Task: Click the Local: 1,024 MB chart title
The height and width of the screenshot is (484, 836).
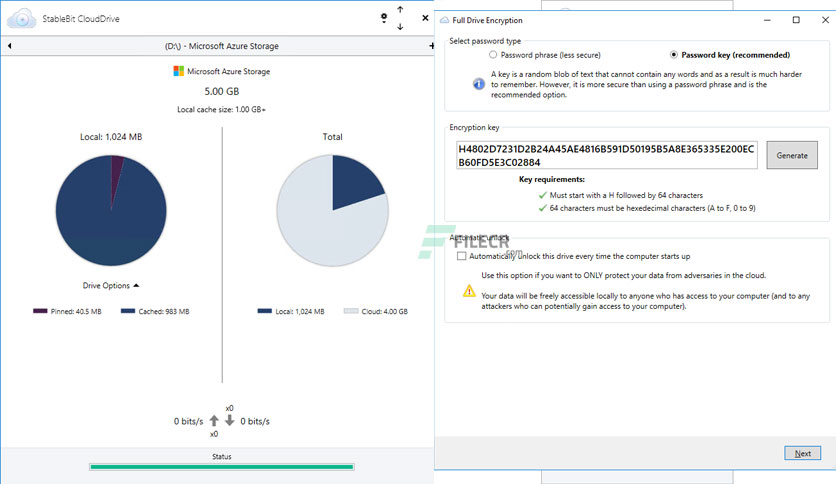Action: 111,136
